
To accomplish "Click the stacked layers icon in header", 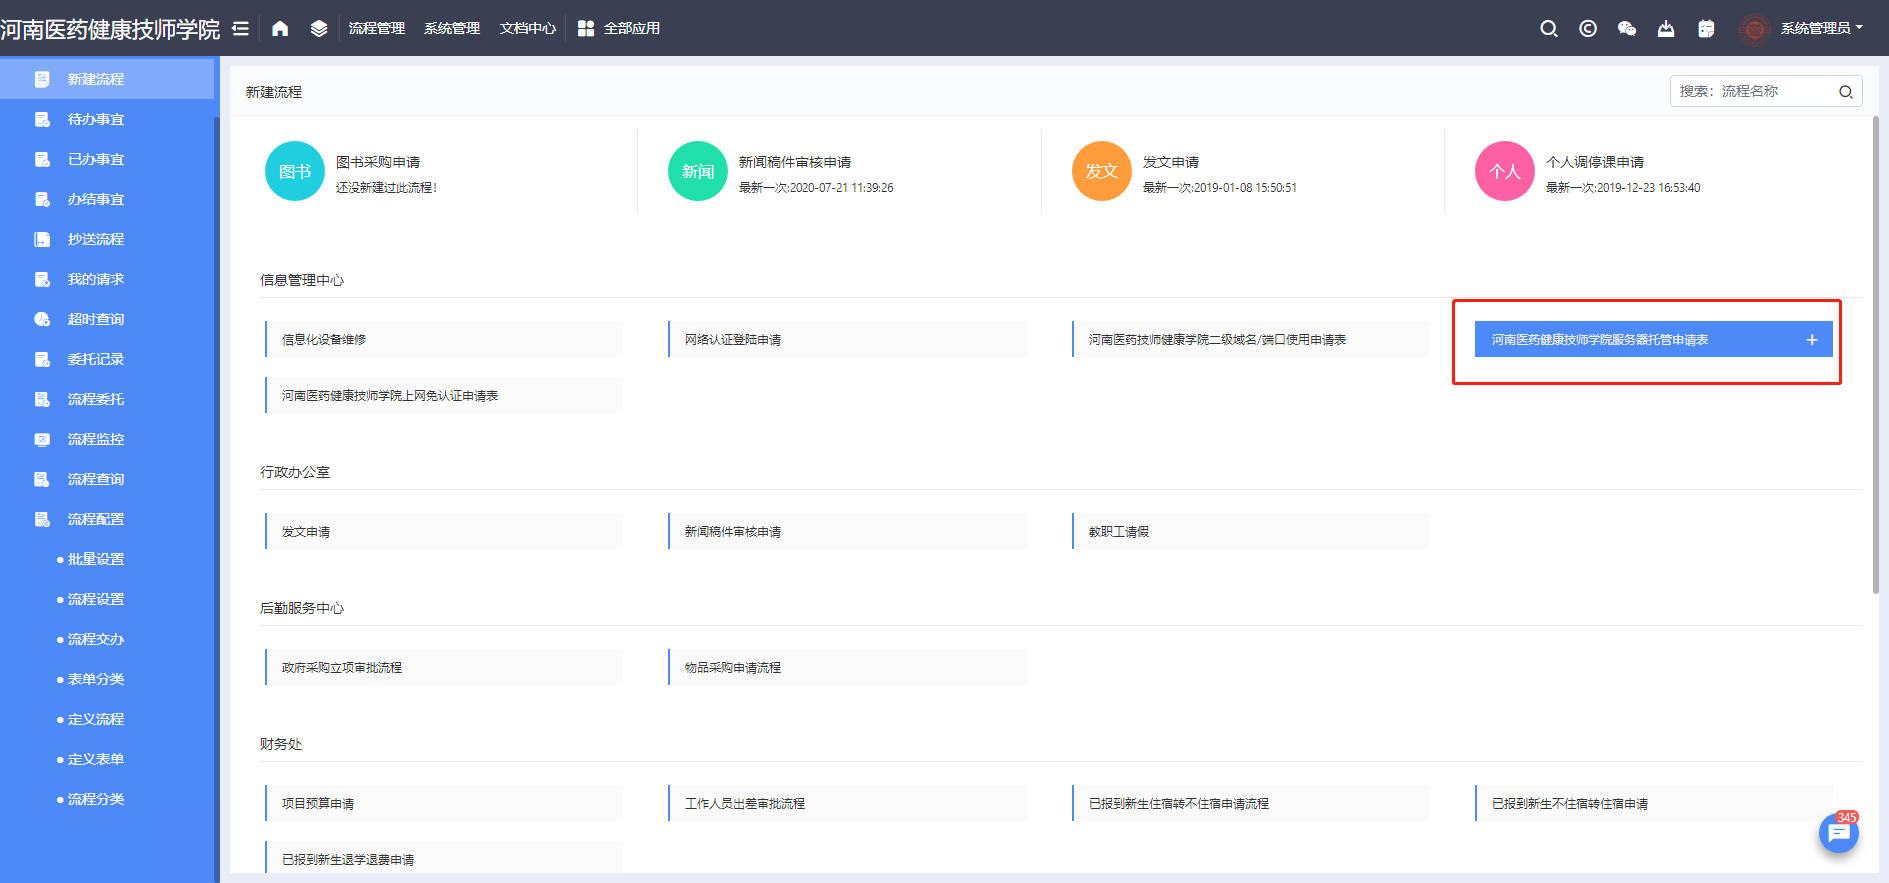I will coord(319,28).
